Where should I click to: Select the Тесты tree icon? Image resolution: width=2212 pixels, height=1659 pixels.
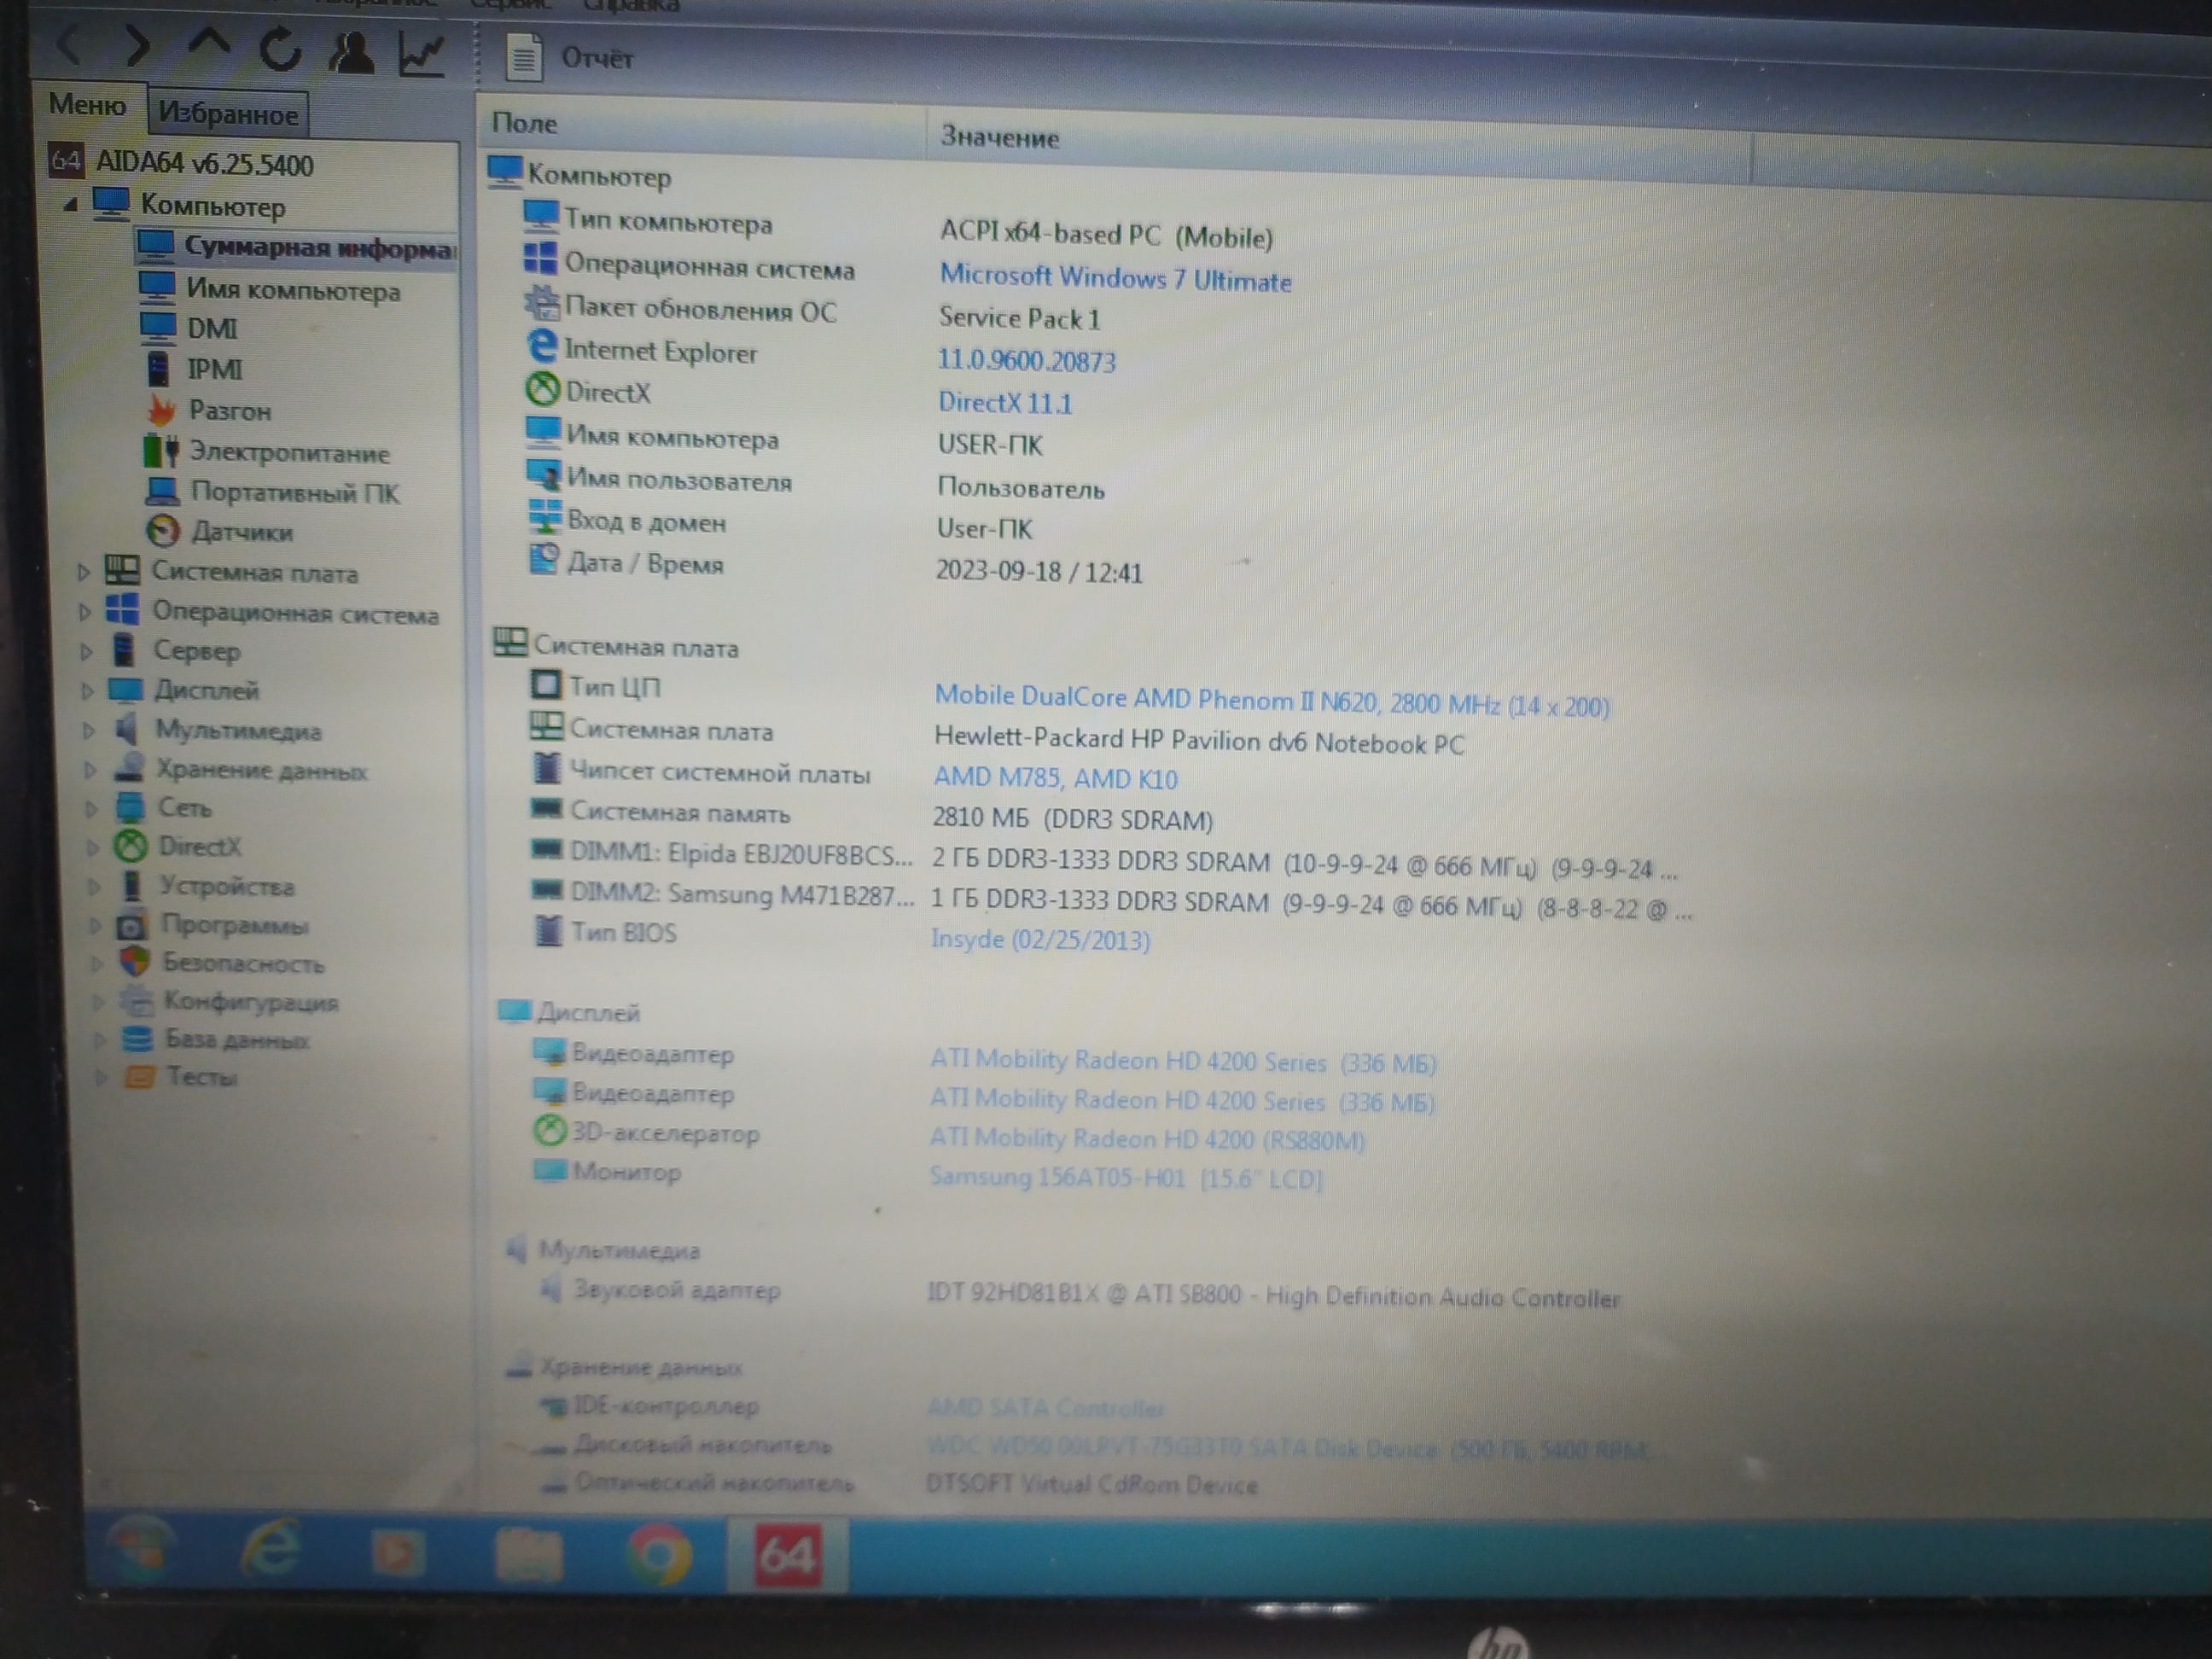pyautogui.click(x=139, y=1077)
